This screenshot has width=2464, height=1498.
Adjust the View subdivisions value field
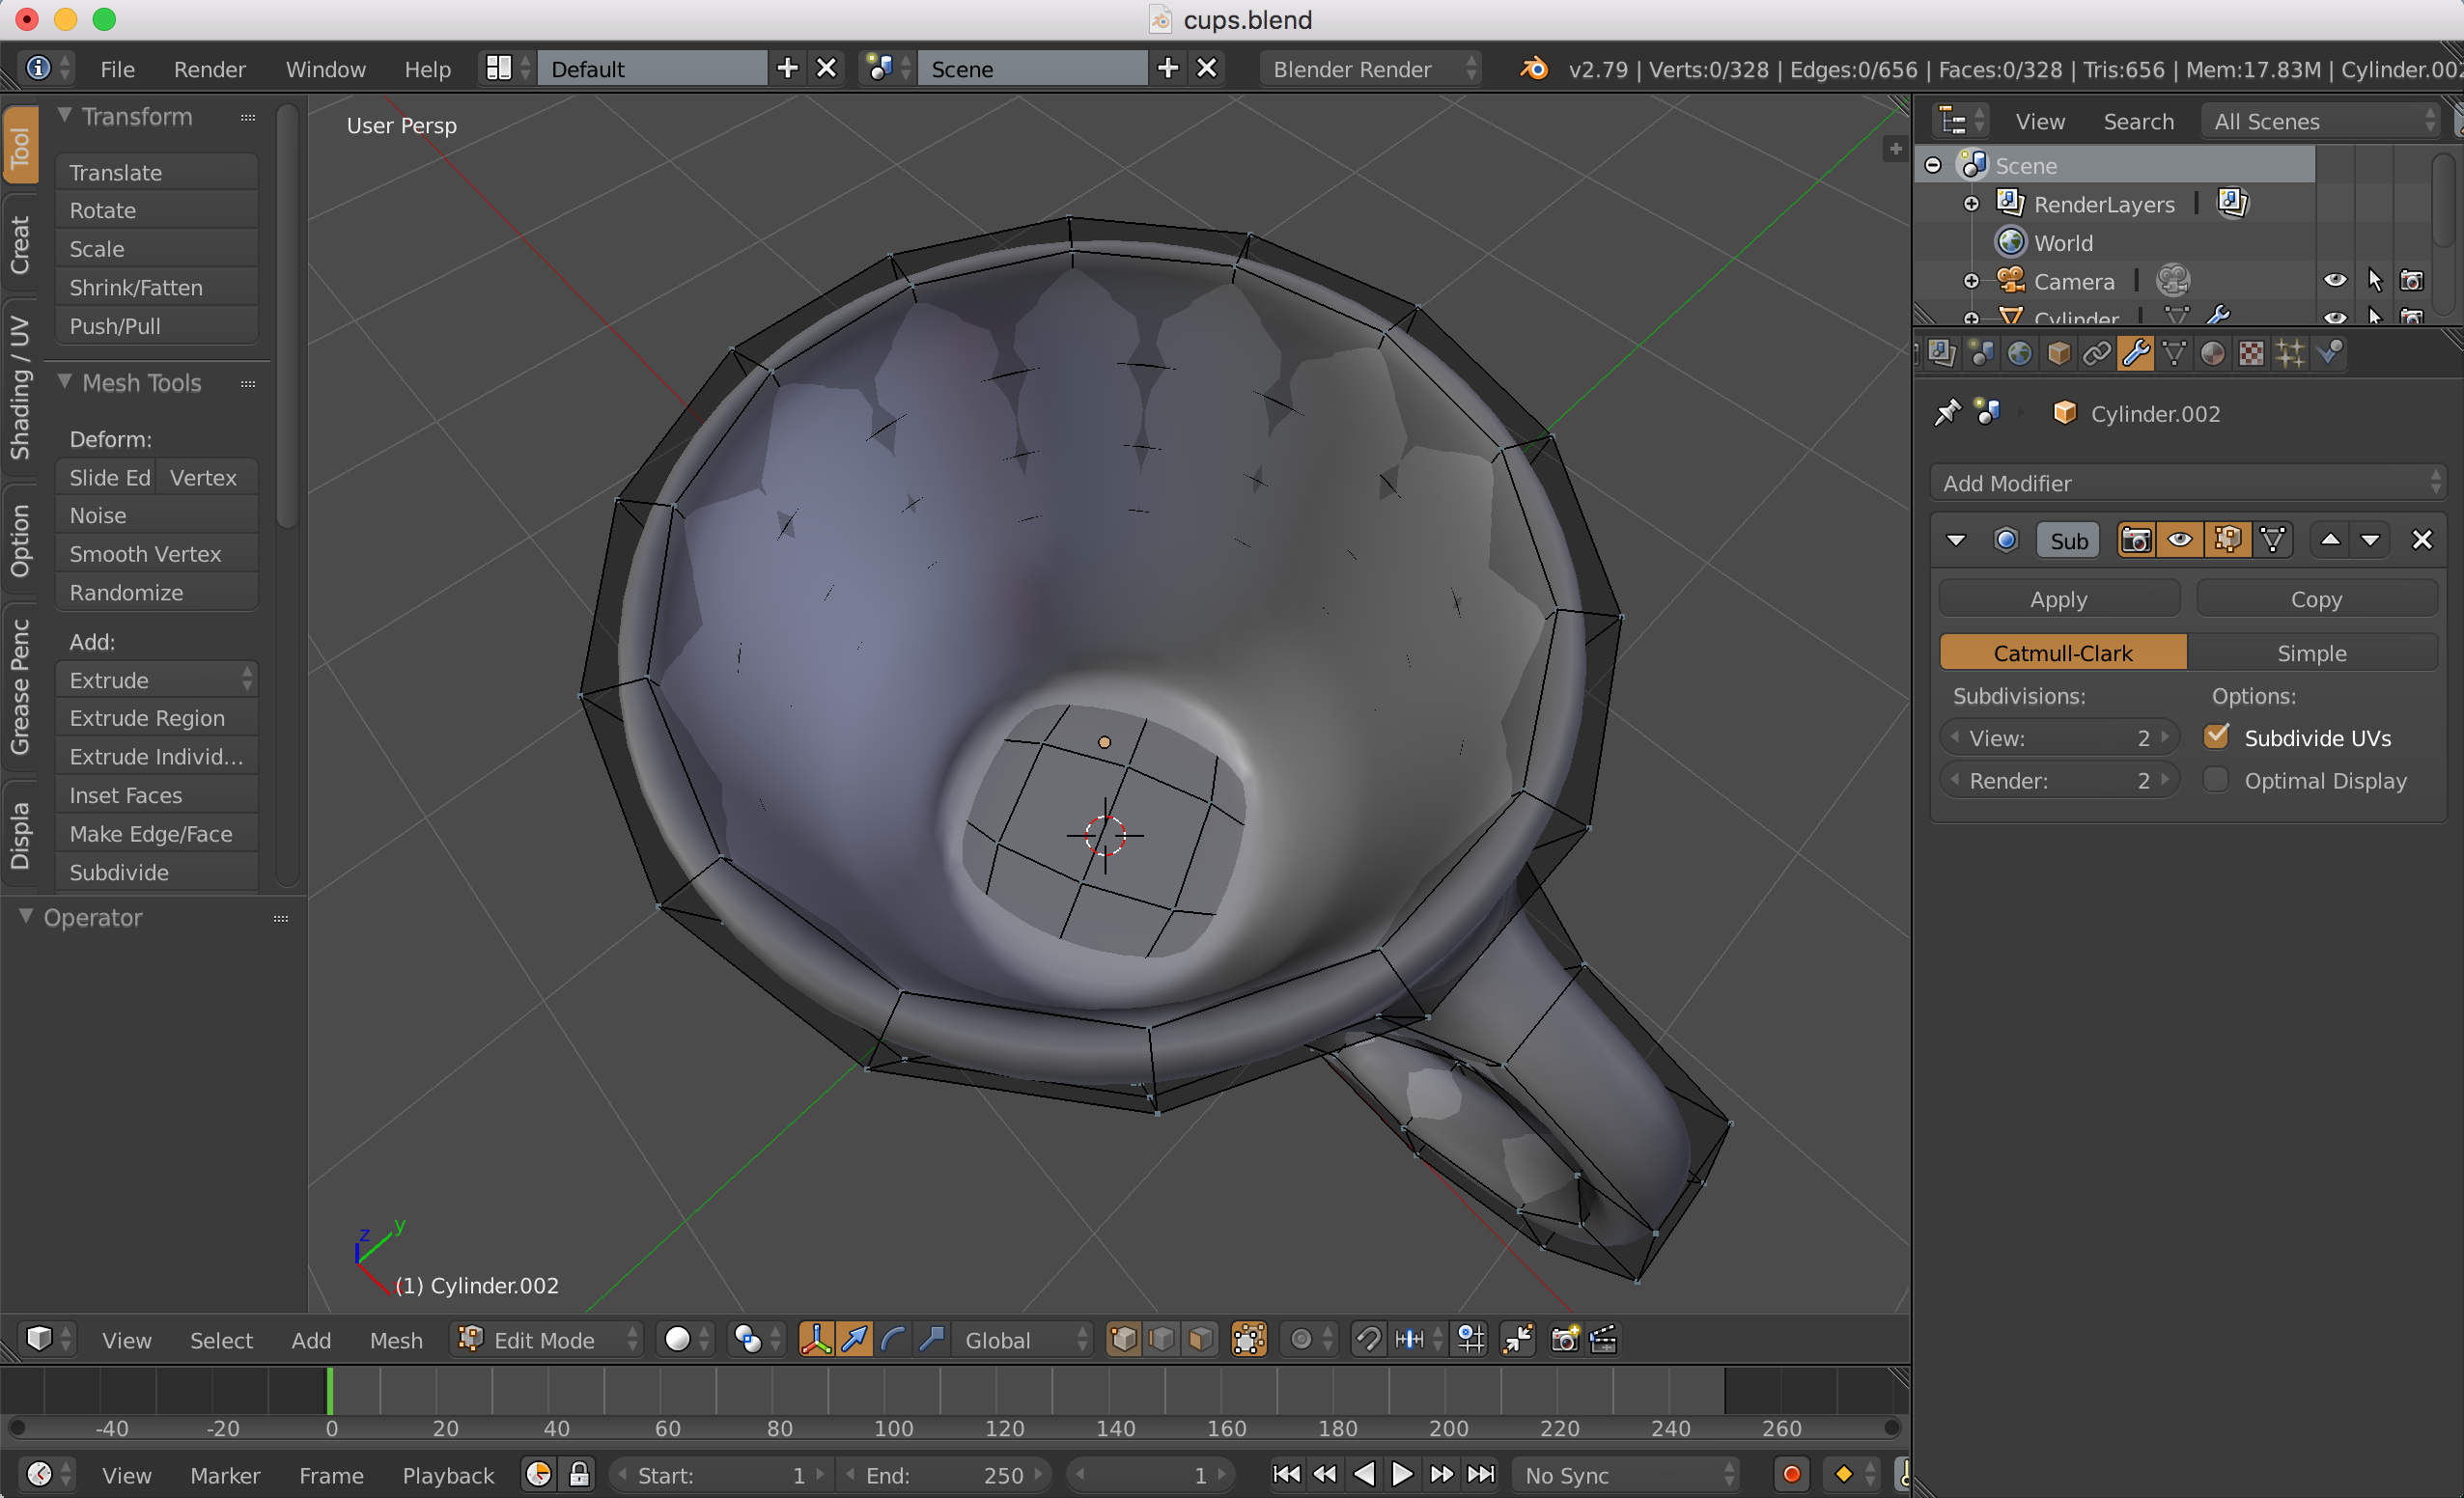coord(2058,738)
